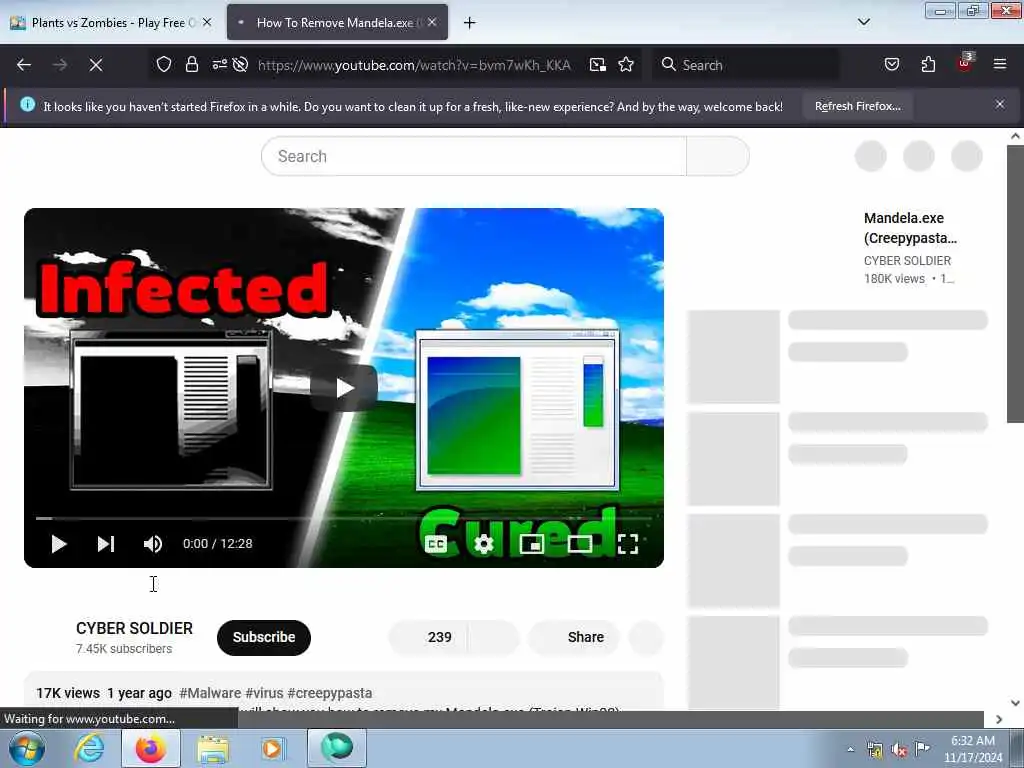Toggle closed captions CC button
Screen dimensions: 1024x768
[x=436, y=543]
